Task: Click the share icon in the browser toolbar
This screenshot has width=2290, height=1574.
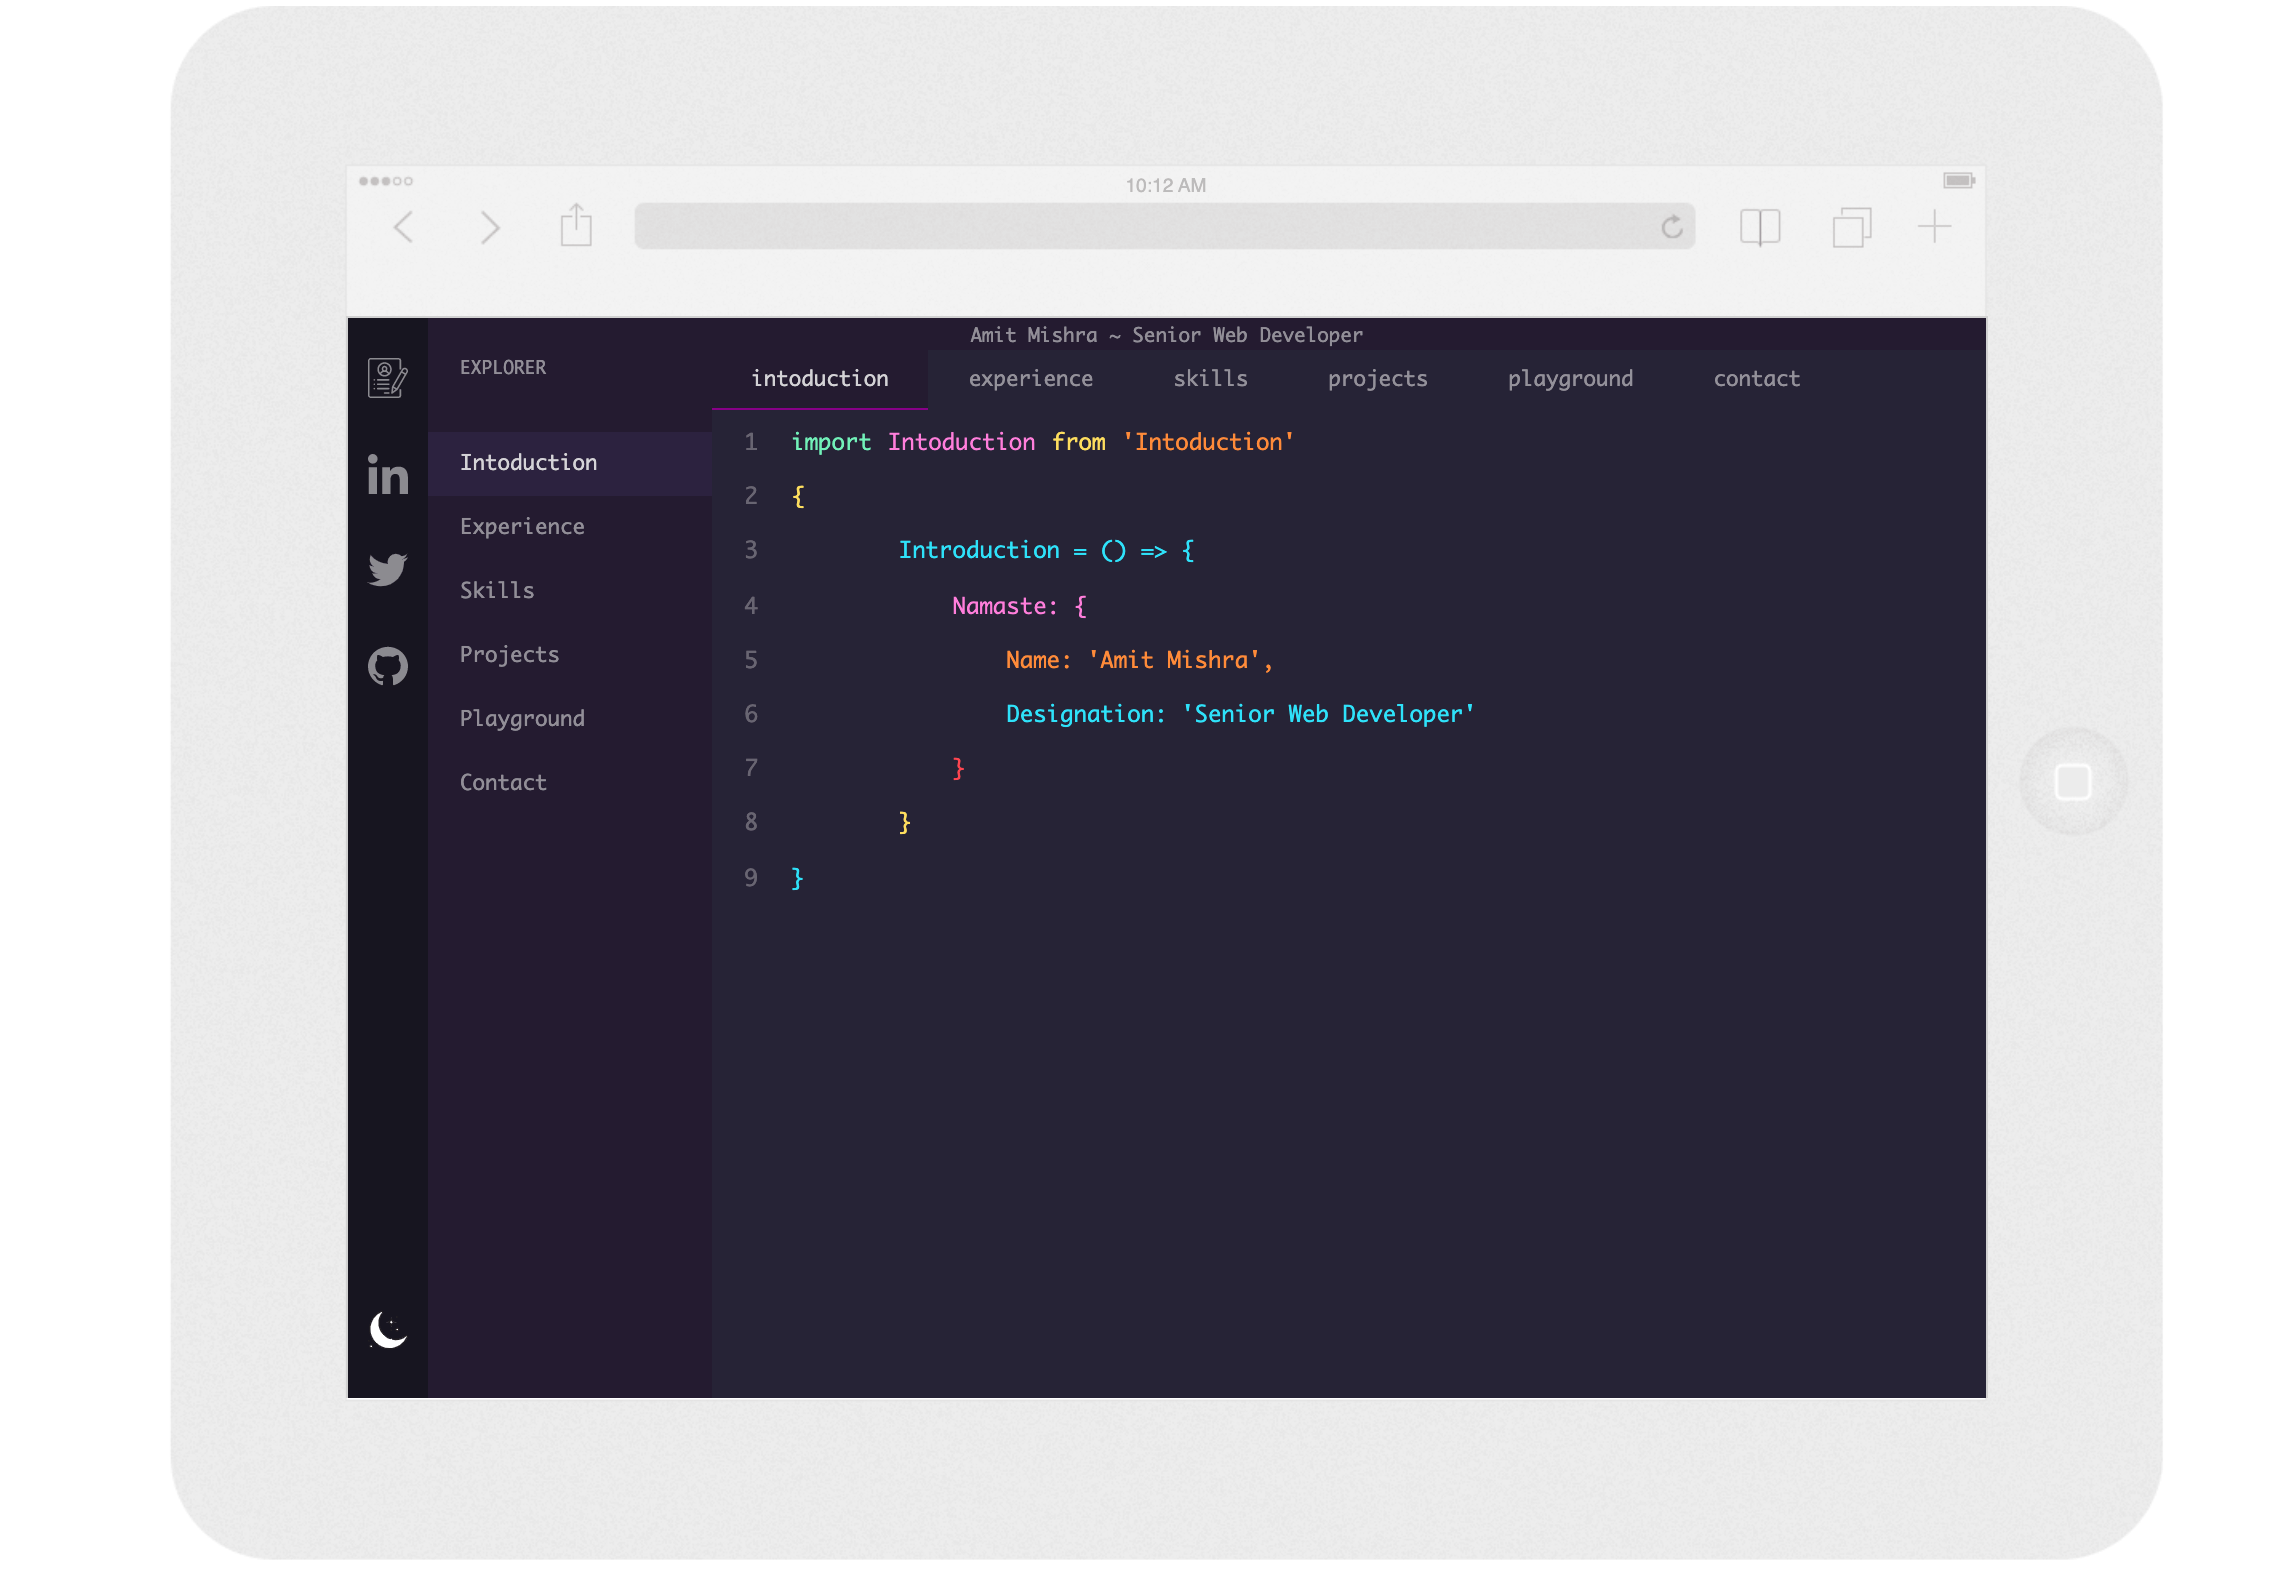Action: coord(575,225)
